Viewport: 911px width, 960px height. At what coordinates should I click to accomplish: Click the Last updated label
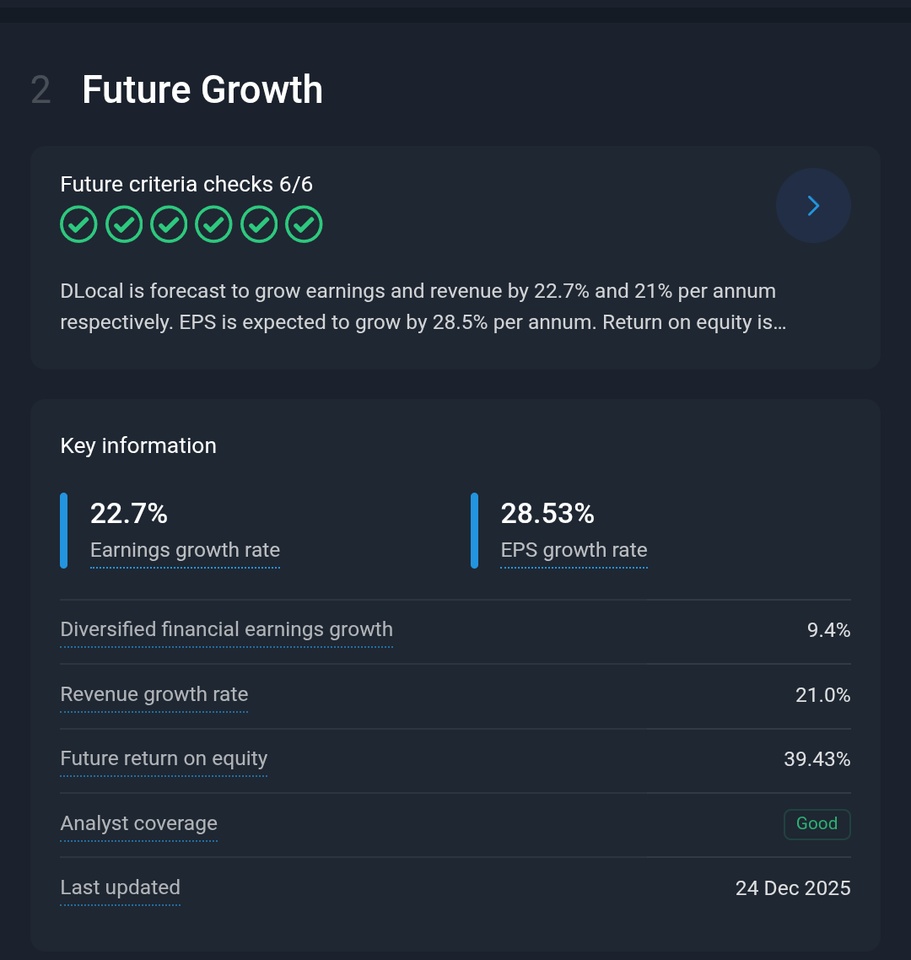(x=120, y=888)
